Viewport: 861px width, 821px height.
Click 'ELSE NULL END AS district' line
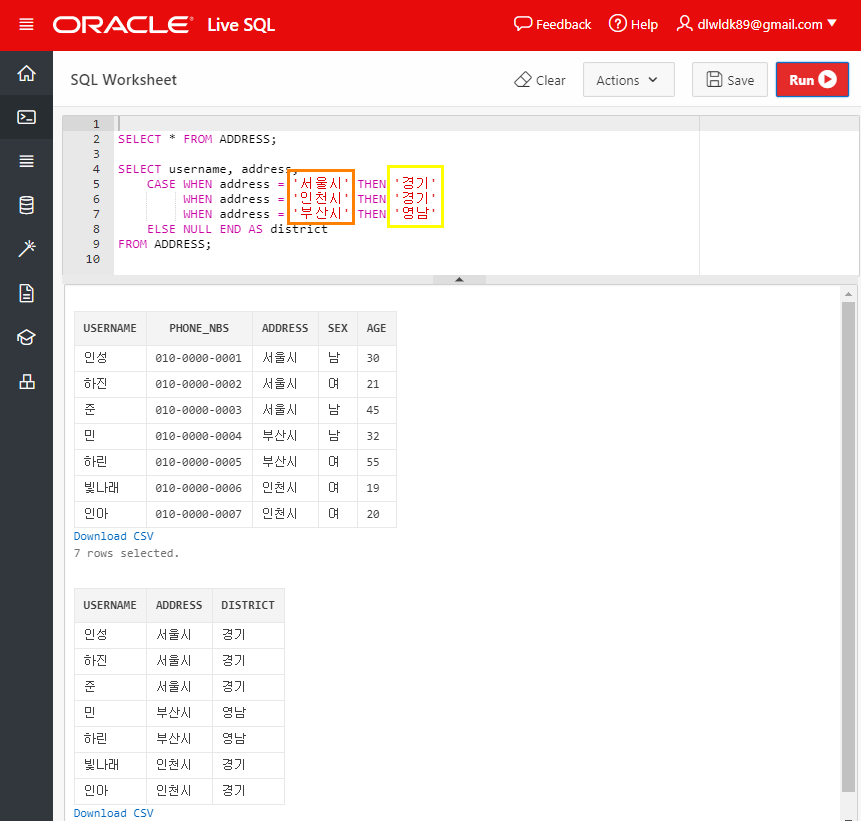point(237,229)
